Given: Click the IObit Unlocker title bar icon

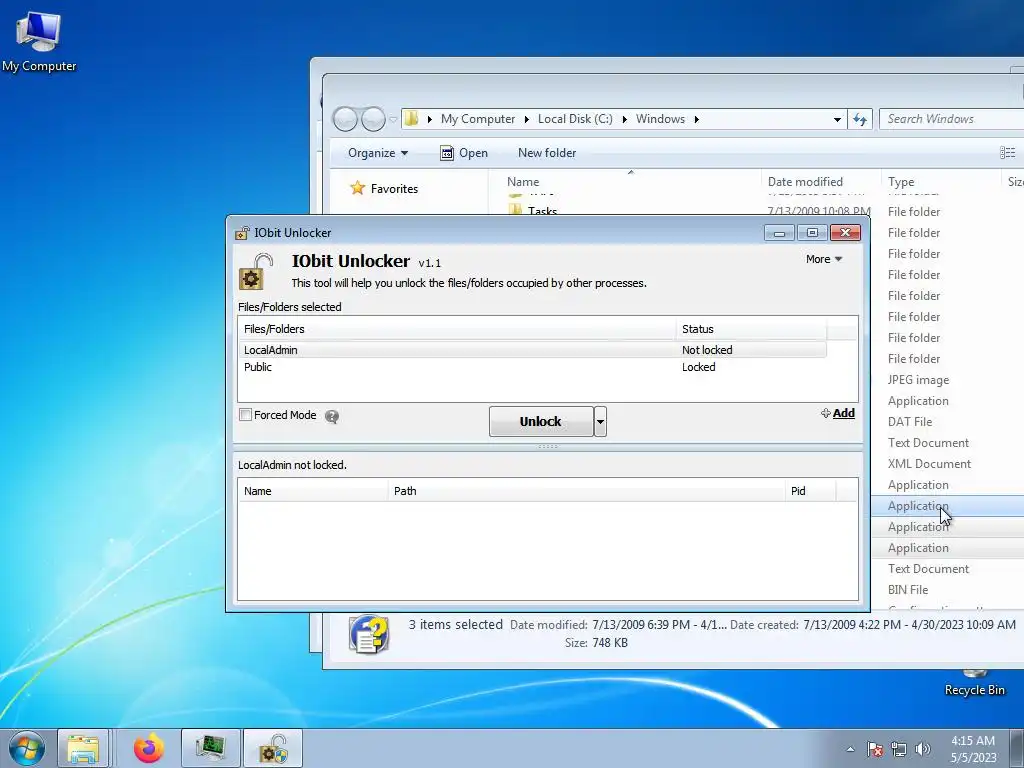Looking at the screenshot, I should click(x=242, y=233).
